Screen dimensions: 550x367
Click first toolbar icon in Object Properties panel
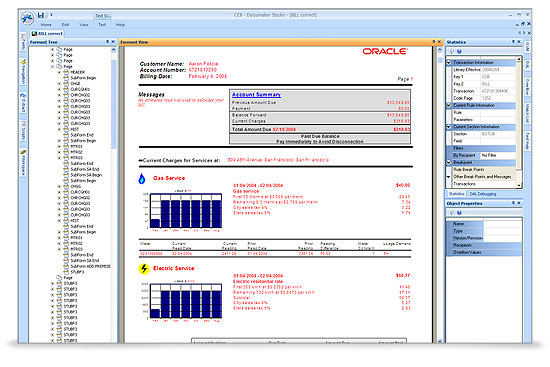point(452,213)
